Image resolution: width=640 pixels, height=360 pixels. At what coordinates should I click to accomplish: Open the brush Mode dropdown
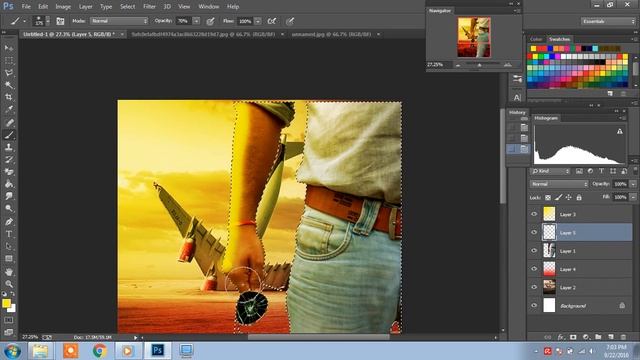coord(119,21)
